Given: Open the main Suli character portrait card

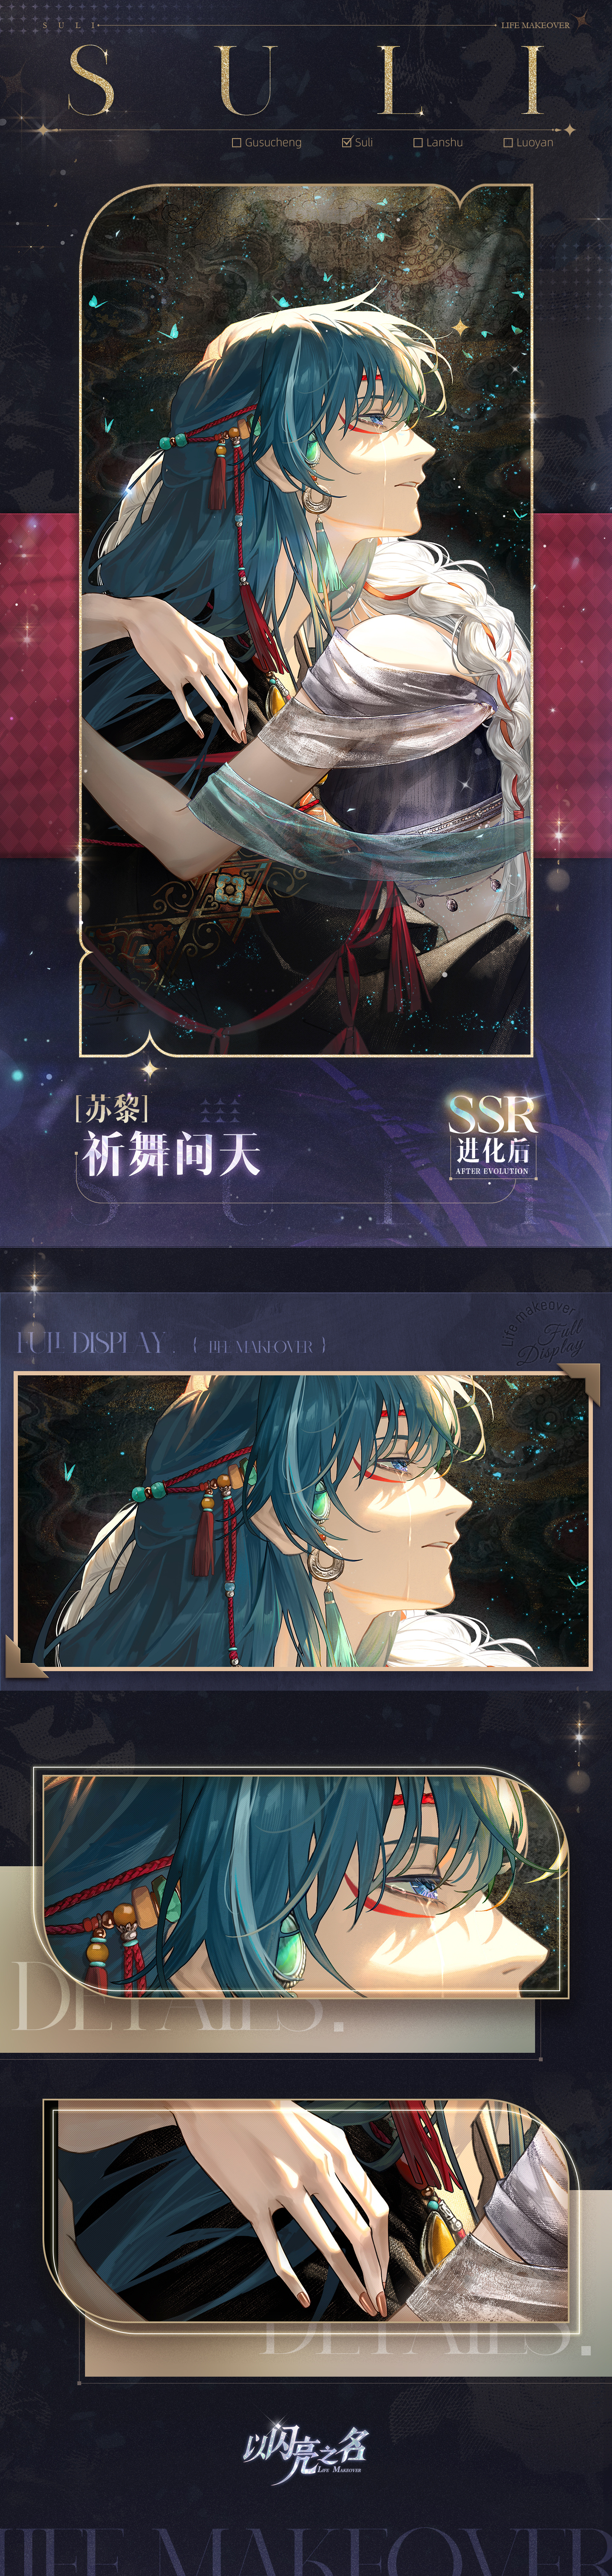Looking at the screenshot, I should tap(306, 620).
